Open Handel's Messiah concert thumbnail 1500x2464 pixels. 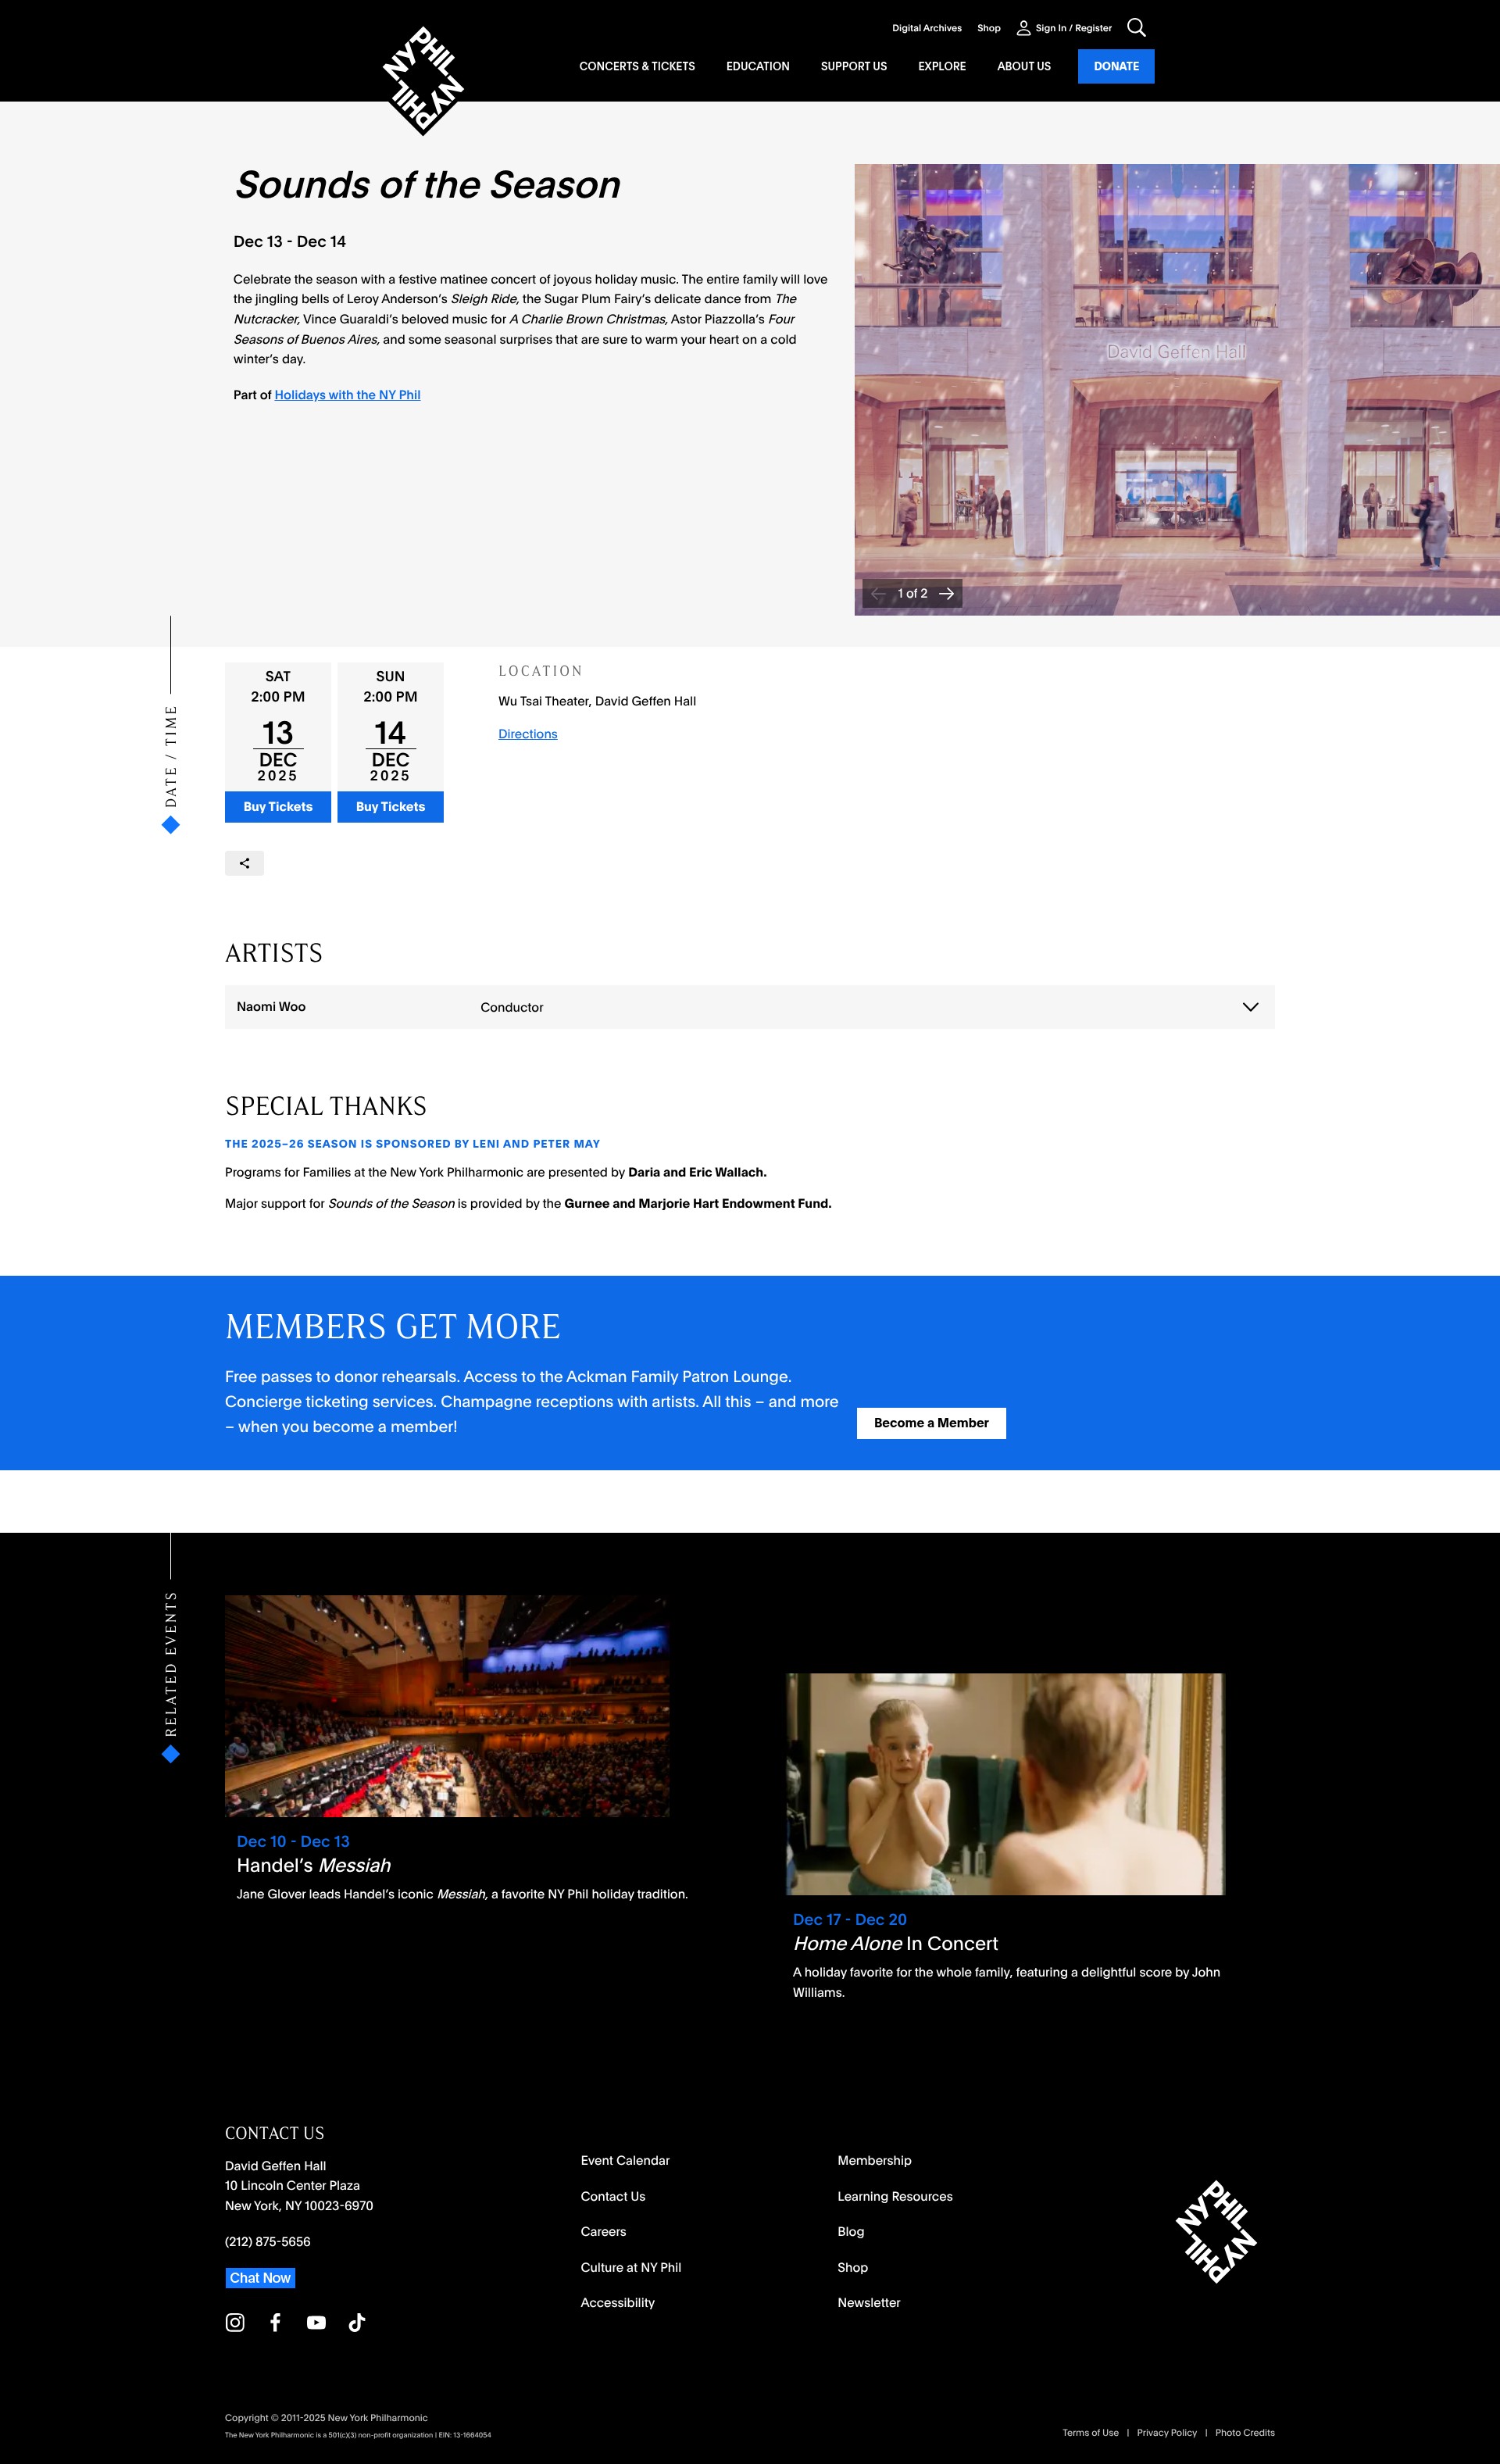coord(447,1706)
